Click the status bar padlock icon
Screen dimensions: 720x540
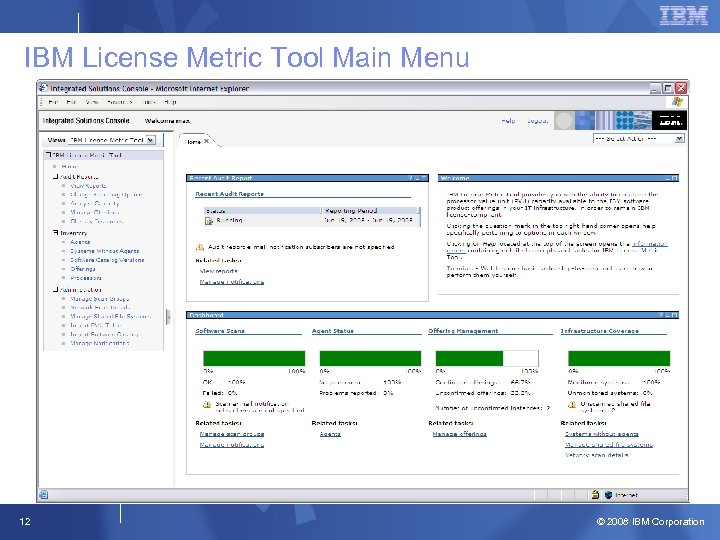(x=595, y=495)
